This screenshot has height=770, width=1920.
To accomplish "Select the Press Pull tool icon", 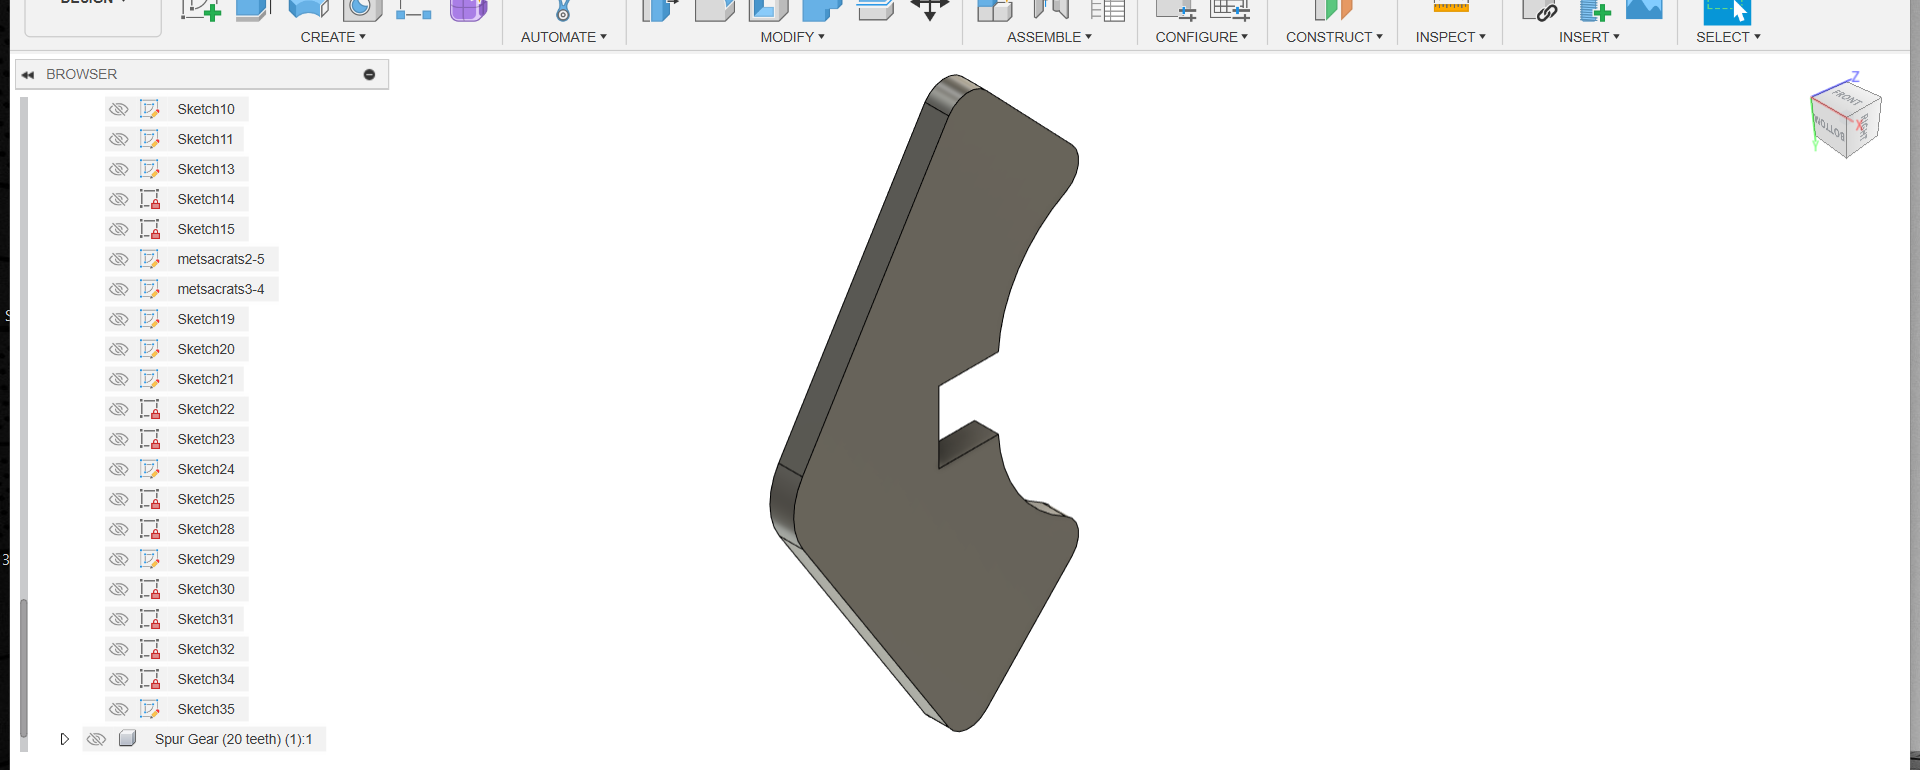I will pyautogui.click(x=660, y=10).
